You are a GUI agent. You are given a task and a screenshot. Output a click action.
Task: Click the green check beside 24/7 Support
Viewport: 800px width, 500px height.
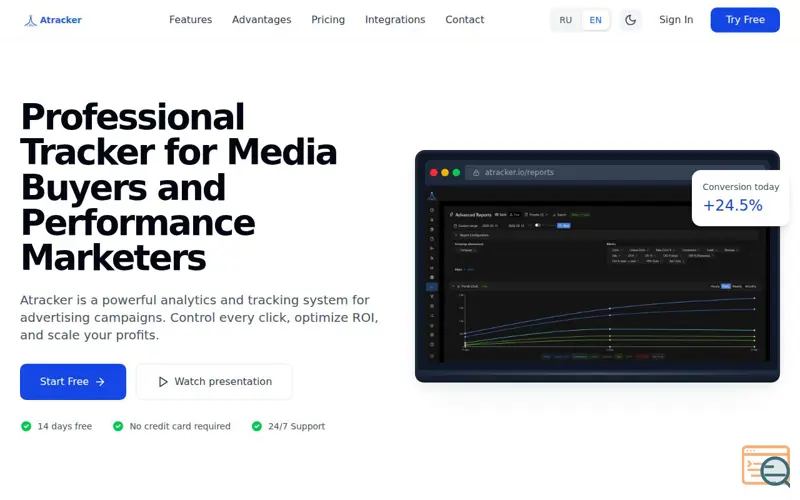click(257, 426)
